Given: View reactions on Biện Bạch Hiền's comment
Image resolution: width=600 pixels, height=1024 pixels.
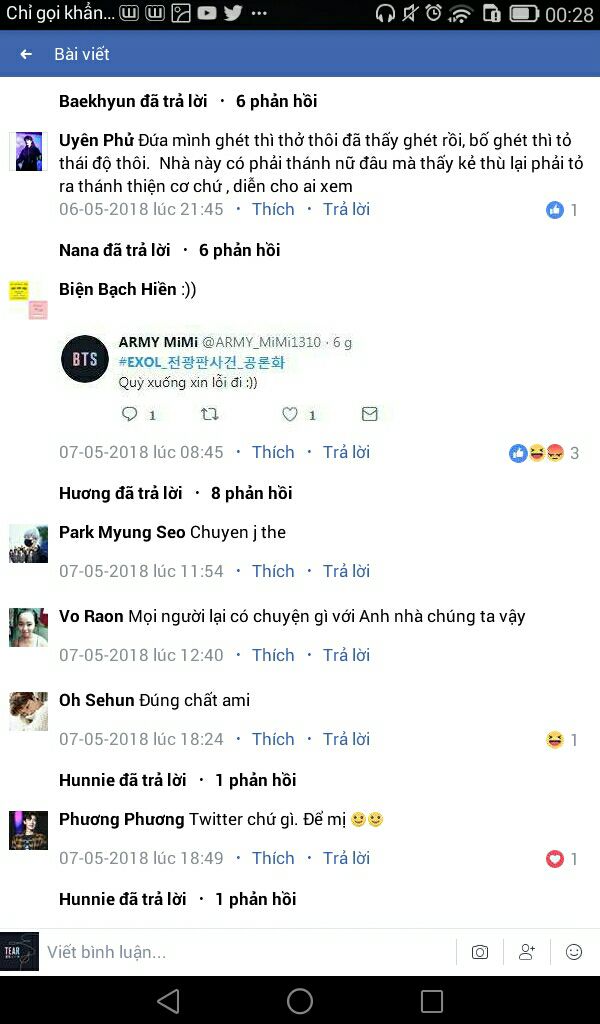Looking at the screenshot, I should [544, 453].
